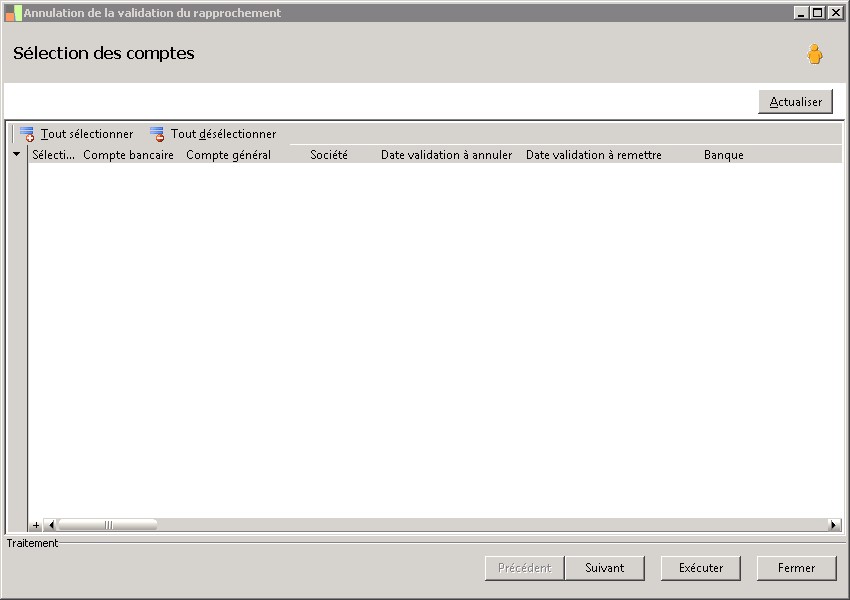Sort by Compte général column header
Image resolution: width=850 pixels, height=600 pixels.
228,155
